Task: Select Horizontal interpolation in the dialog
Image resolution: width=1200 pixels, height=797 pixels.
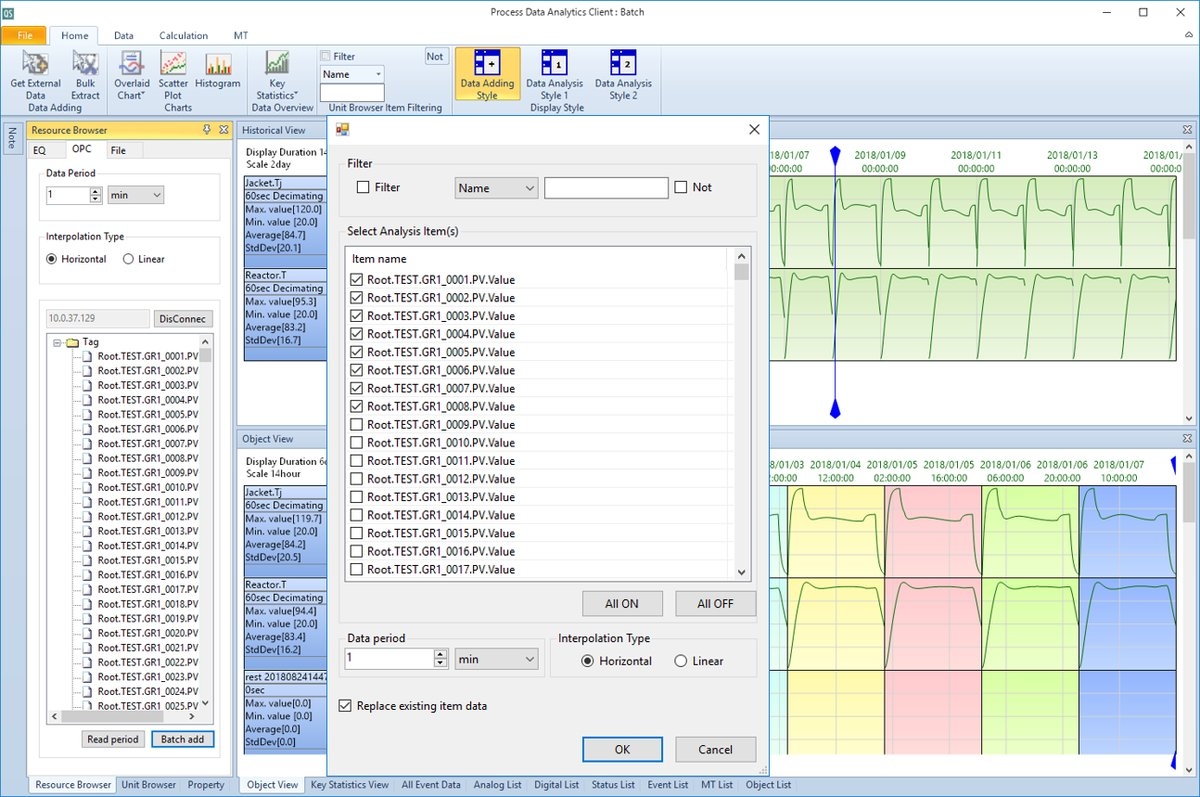Action: pos(587,661)
